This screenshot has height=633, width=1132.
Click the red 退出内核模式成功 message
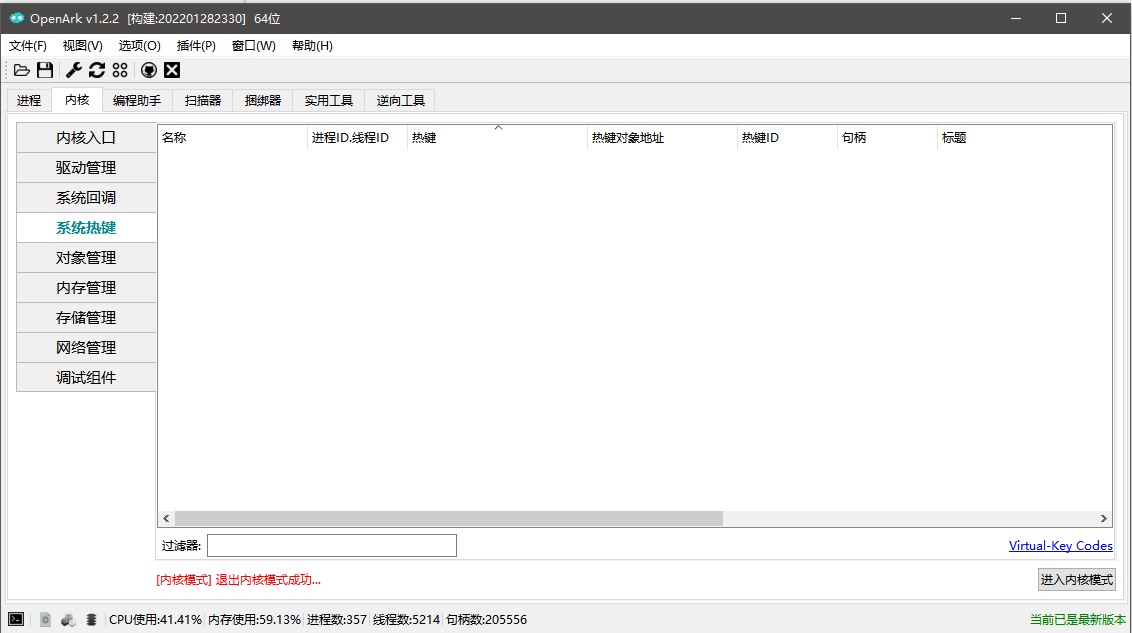click(238, 580)
